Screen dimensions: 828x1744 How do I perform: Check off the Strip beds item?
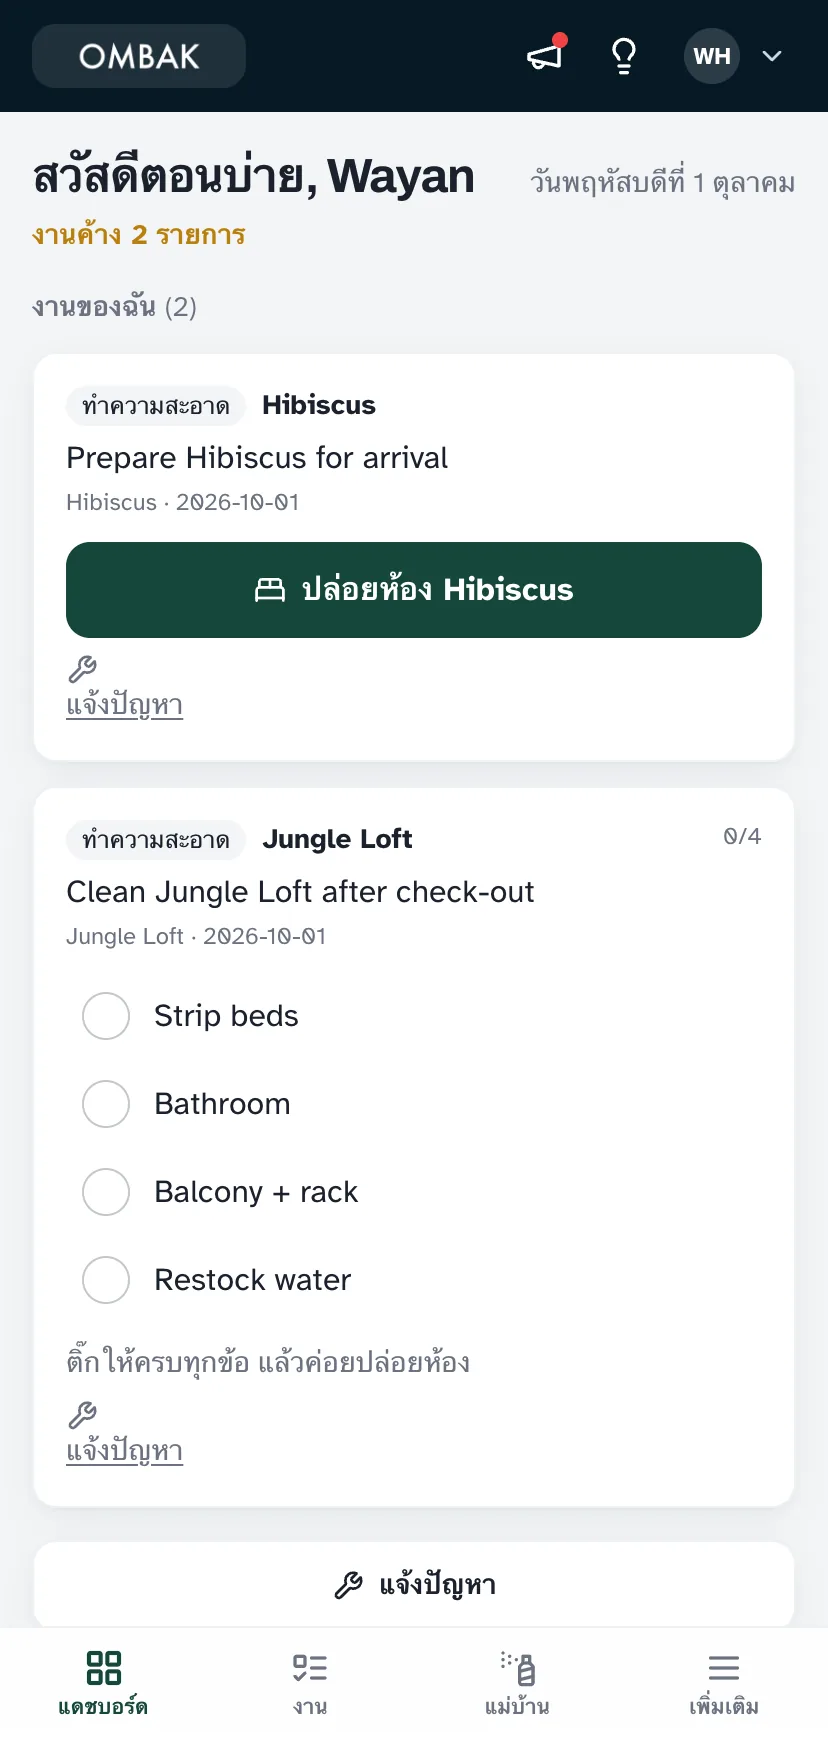tap(106, 1016)
